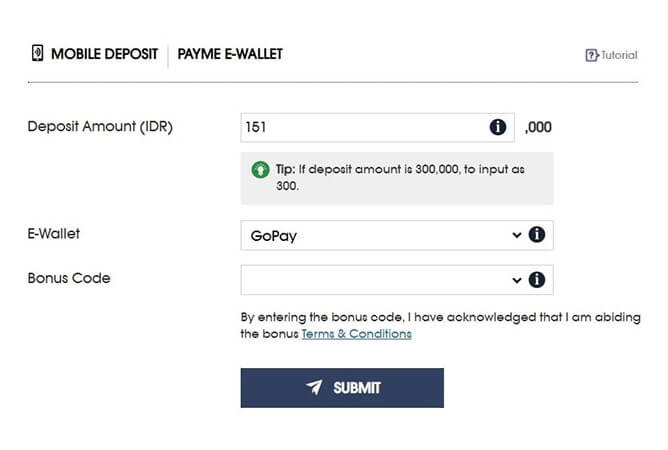Open the Terms & Conditions link
The width and height of the screenshot is (668, 450).
356,334
